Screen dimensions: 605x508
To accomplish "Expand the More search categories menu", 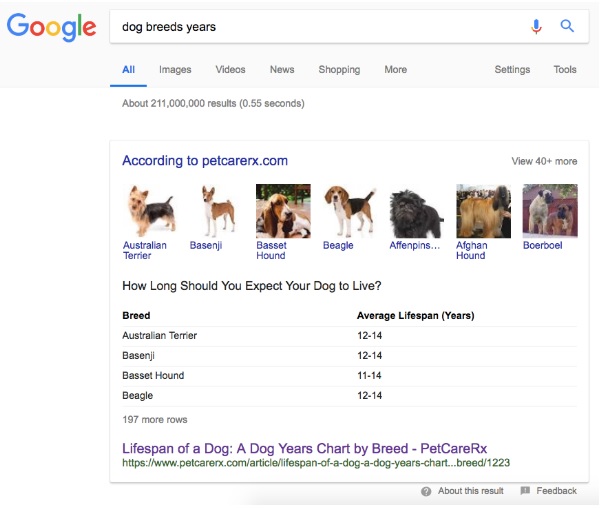I will [x=395, y=70].
